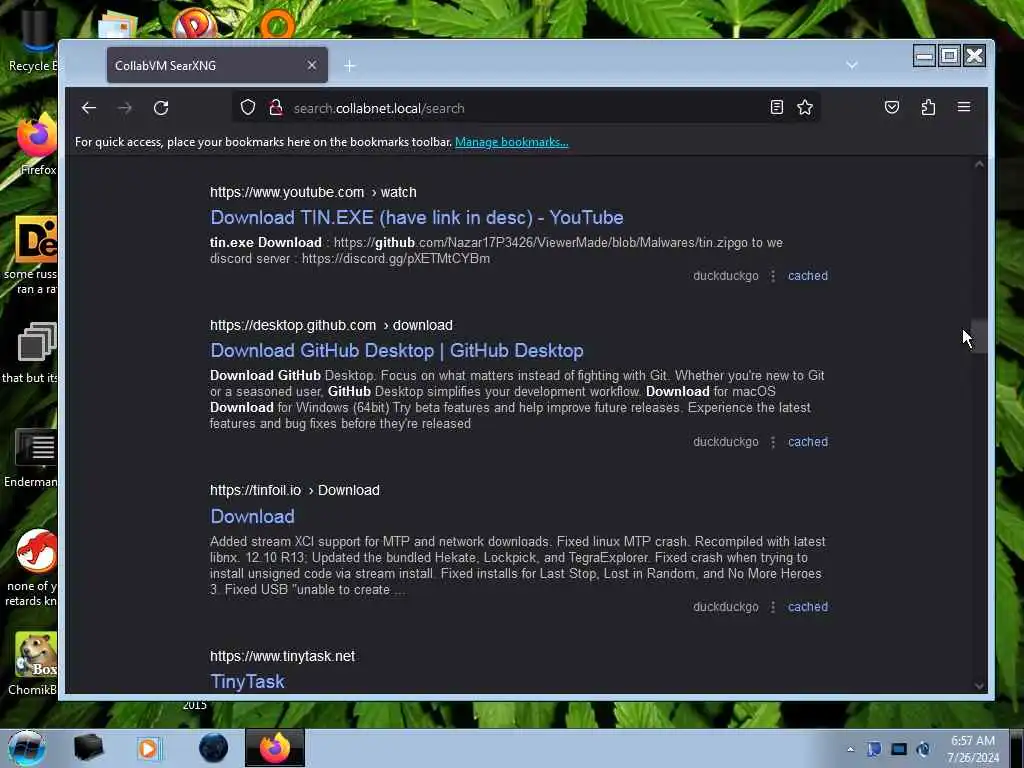Viewport: 1024px width, 768px height.
Task: Open options dots for GitHub Desktop result
Action: point(773,442)
